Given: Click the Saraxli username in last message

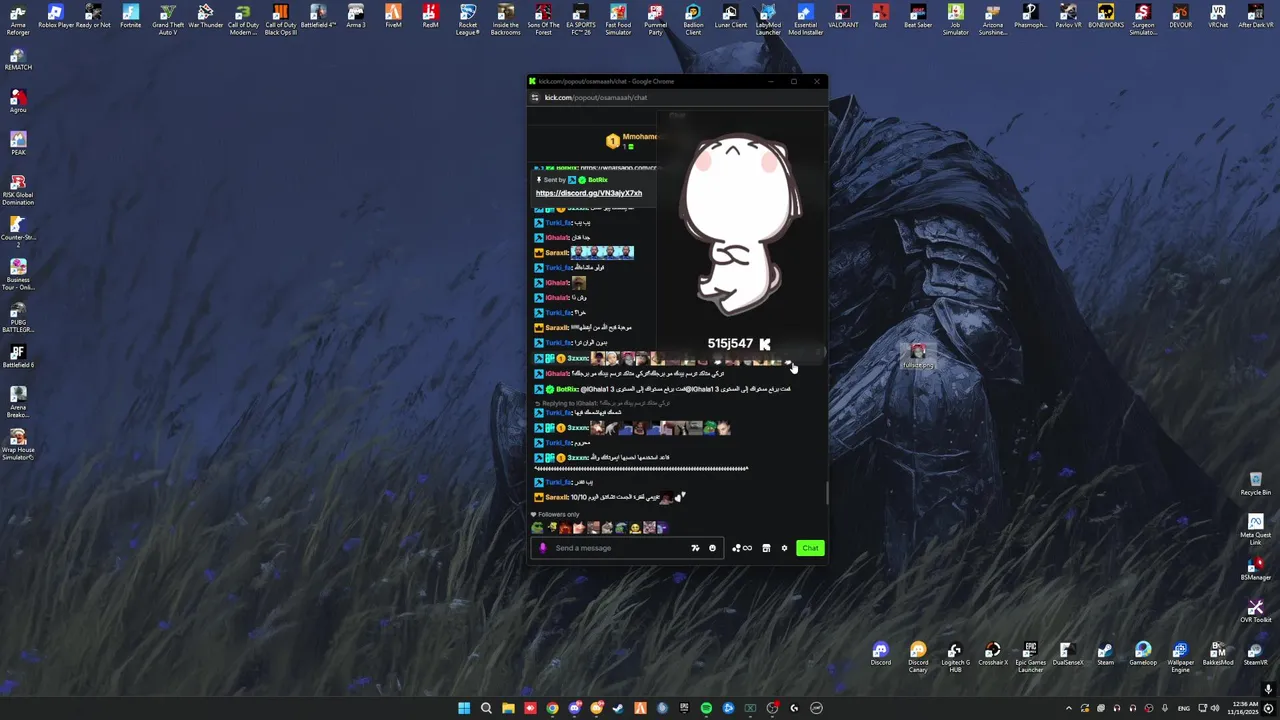Looking at the screenshot, I should tap(556, 497).
